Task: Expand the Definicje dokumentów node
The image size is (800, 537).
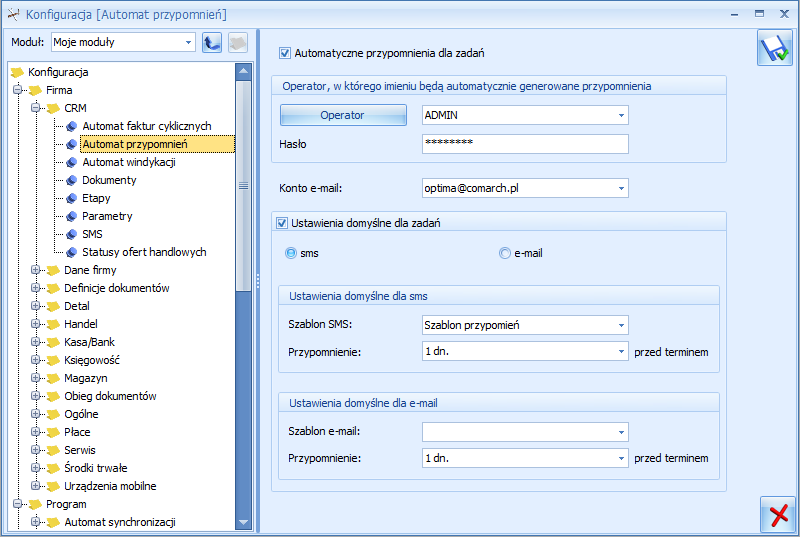Action: (x=35, y=288)
